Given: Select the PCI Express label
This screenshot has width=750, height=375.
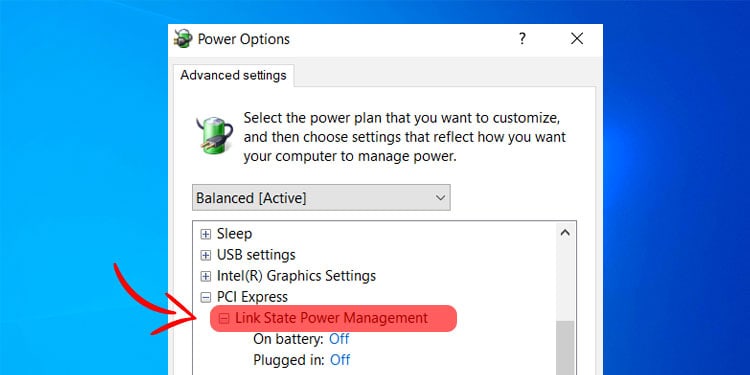Looking at the screenshot, I should tap(253, 297).
